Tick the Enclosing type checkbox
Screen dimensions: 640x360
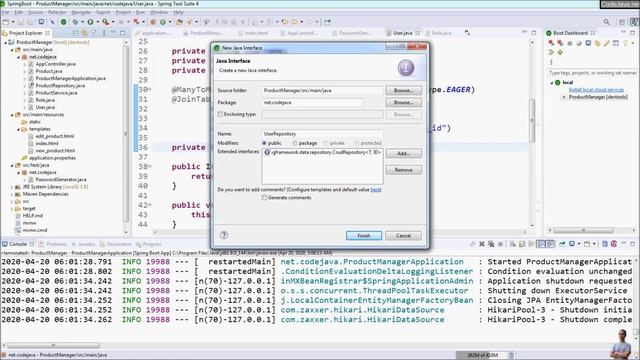(x=220, y=114)
